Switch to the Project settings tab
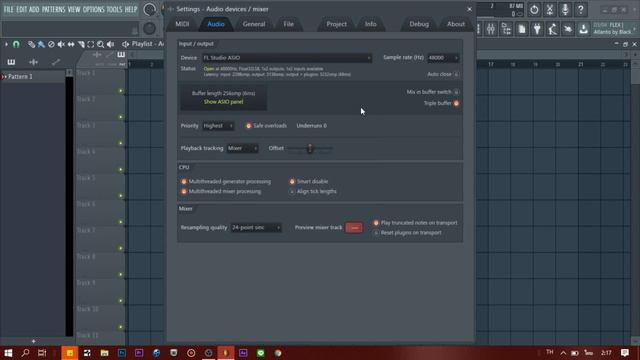640x360 pixels. (336, 24)
